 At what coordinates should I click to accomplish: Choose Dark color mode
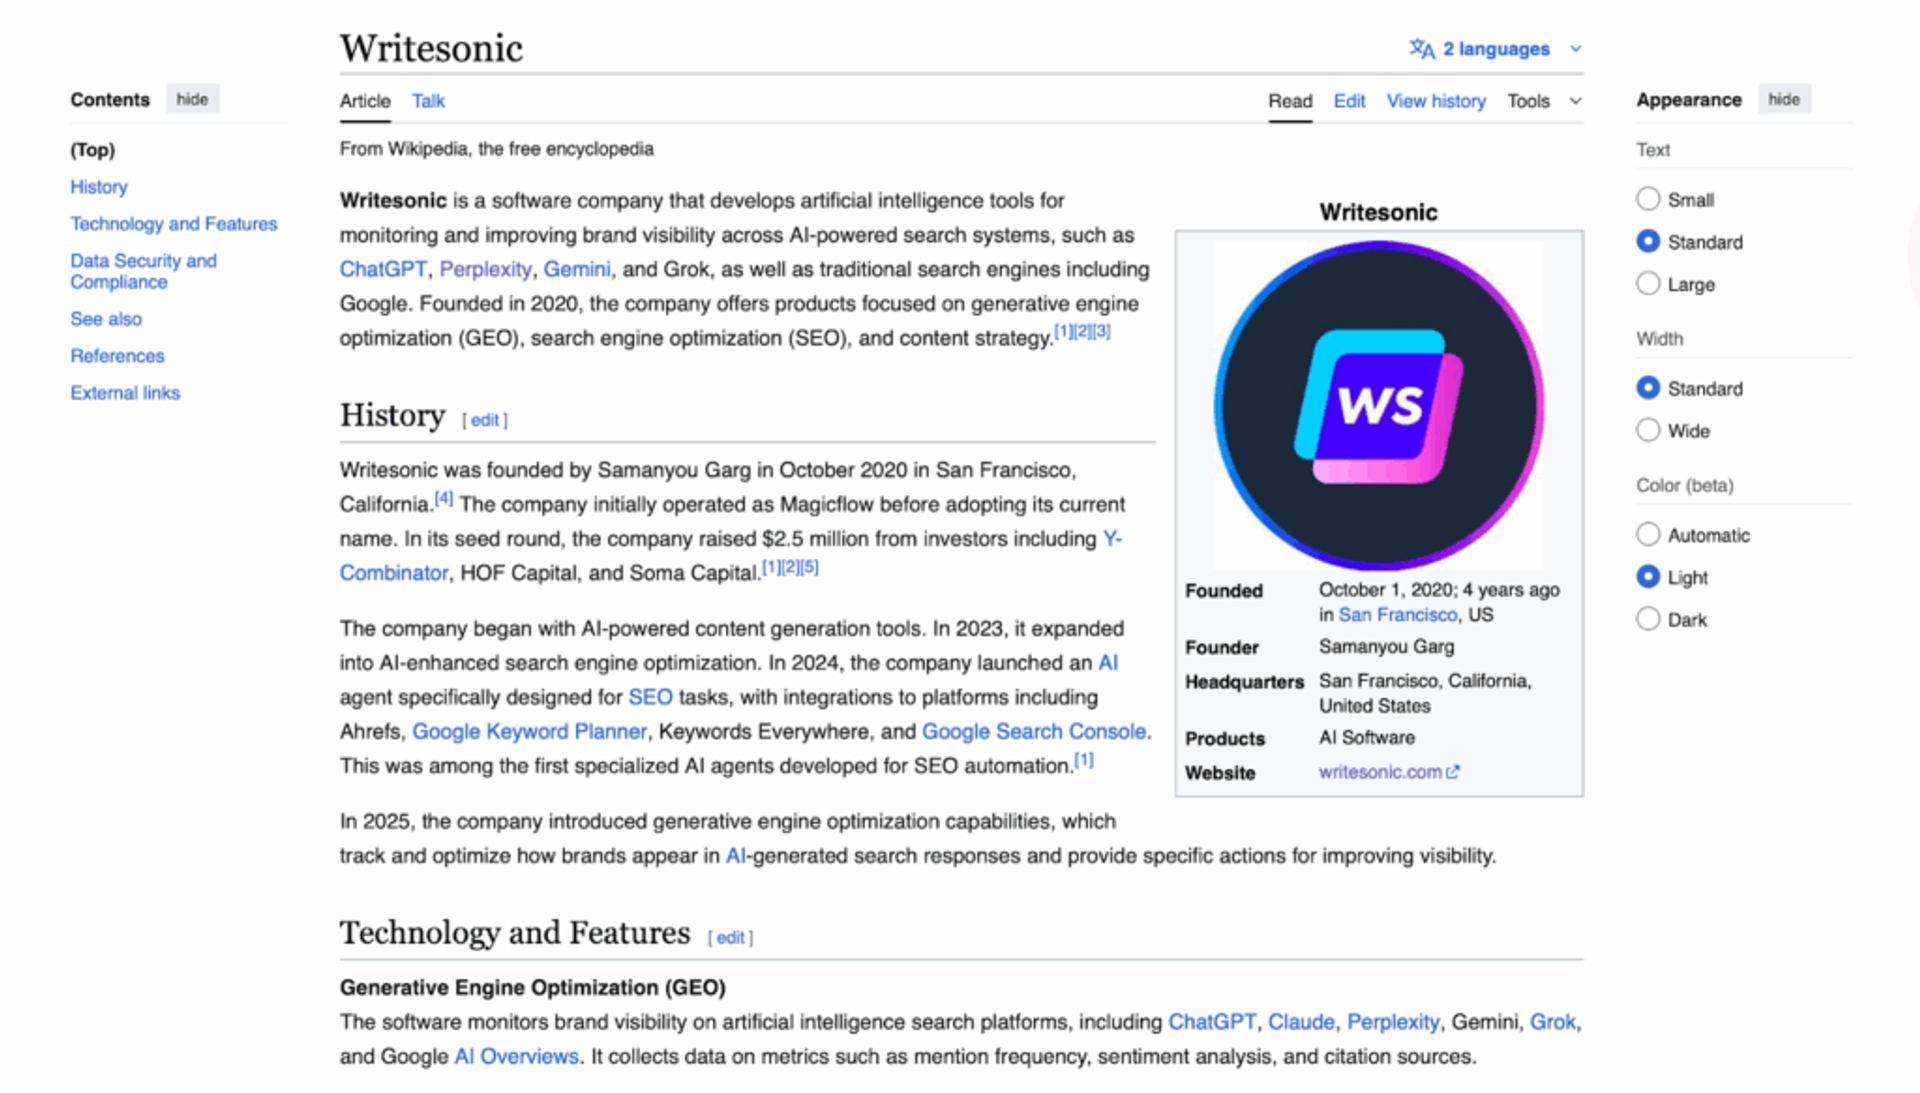point(1648,619)
